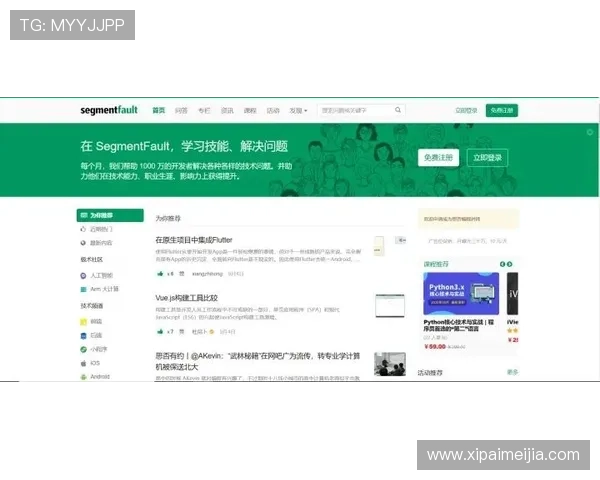The width and height of the screenshot is (600, 480).
Task: Open 人工智能 community in sidebar
Action: [96, 276]
